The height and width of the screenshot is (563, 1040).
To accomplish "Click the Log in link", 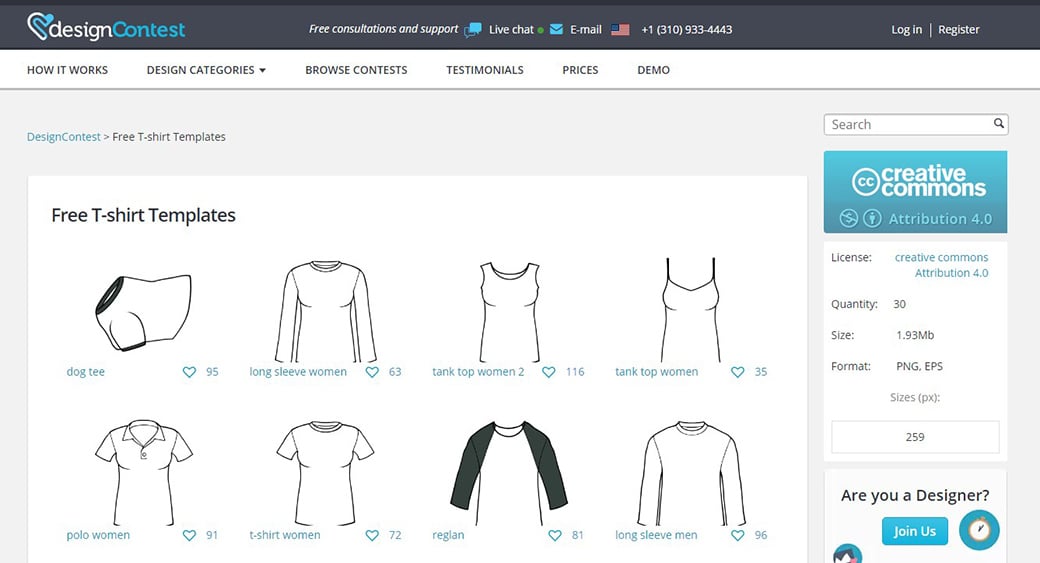I will [x=906, y=30].
